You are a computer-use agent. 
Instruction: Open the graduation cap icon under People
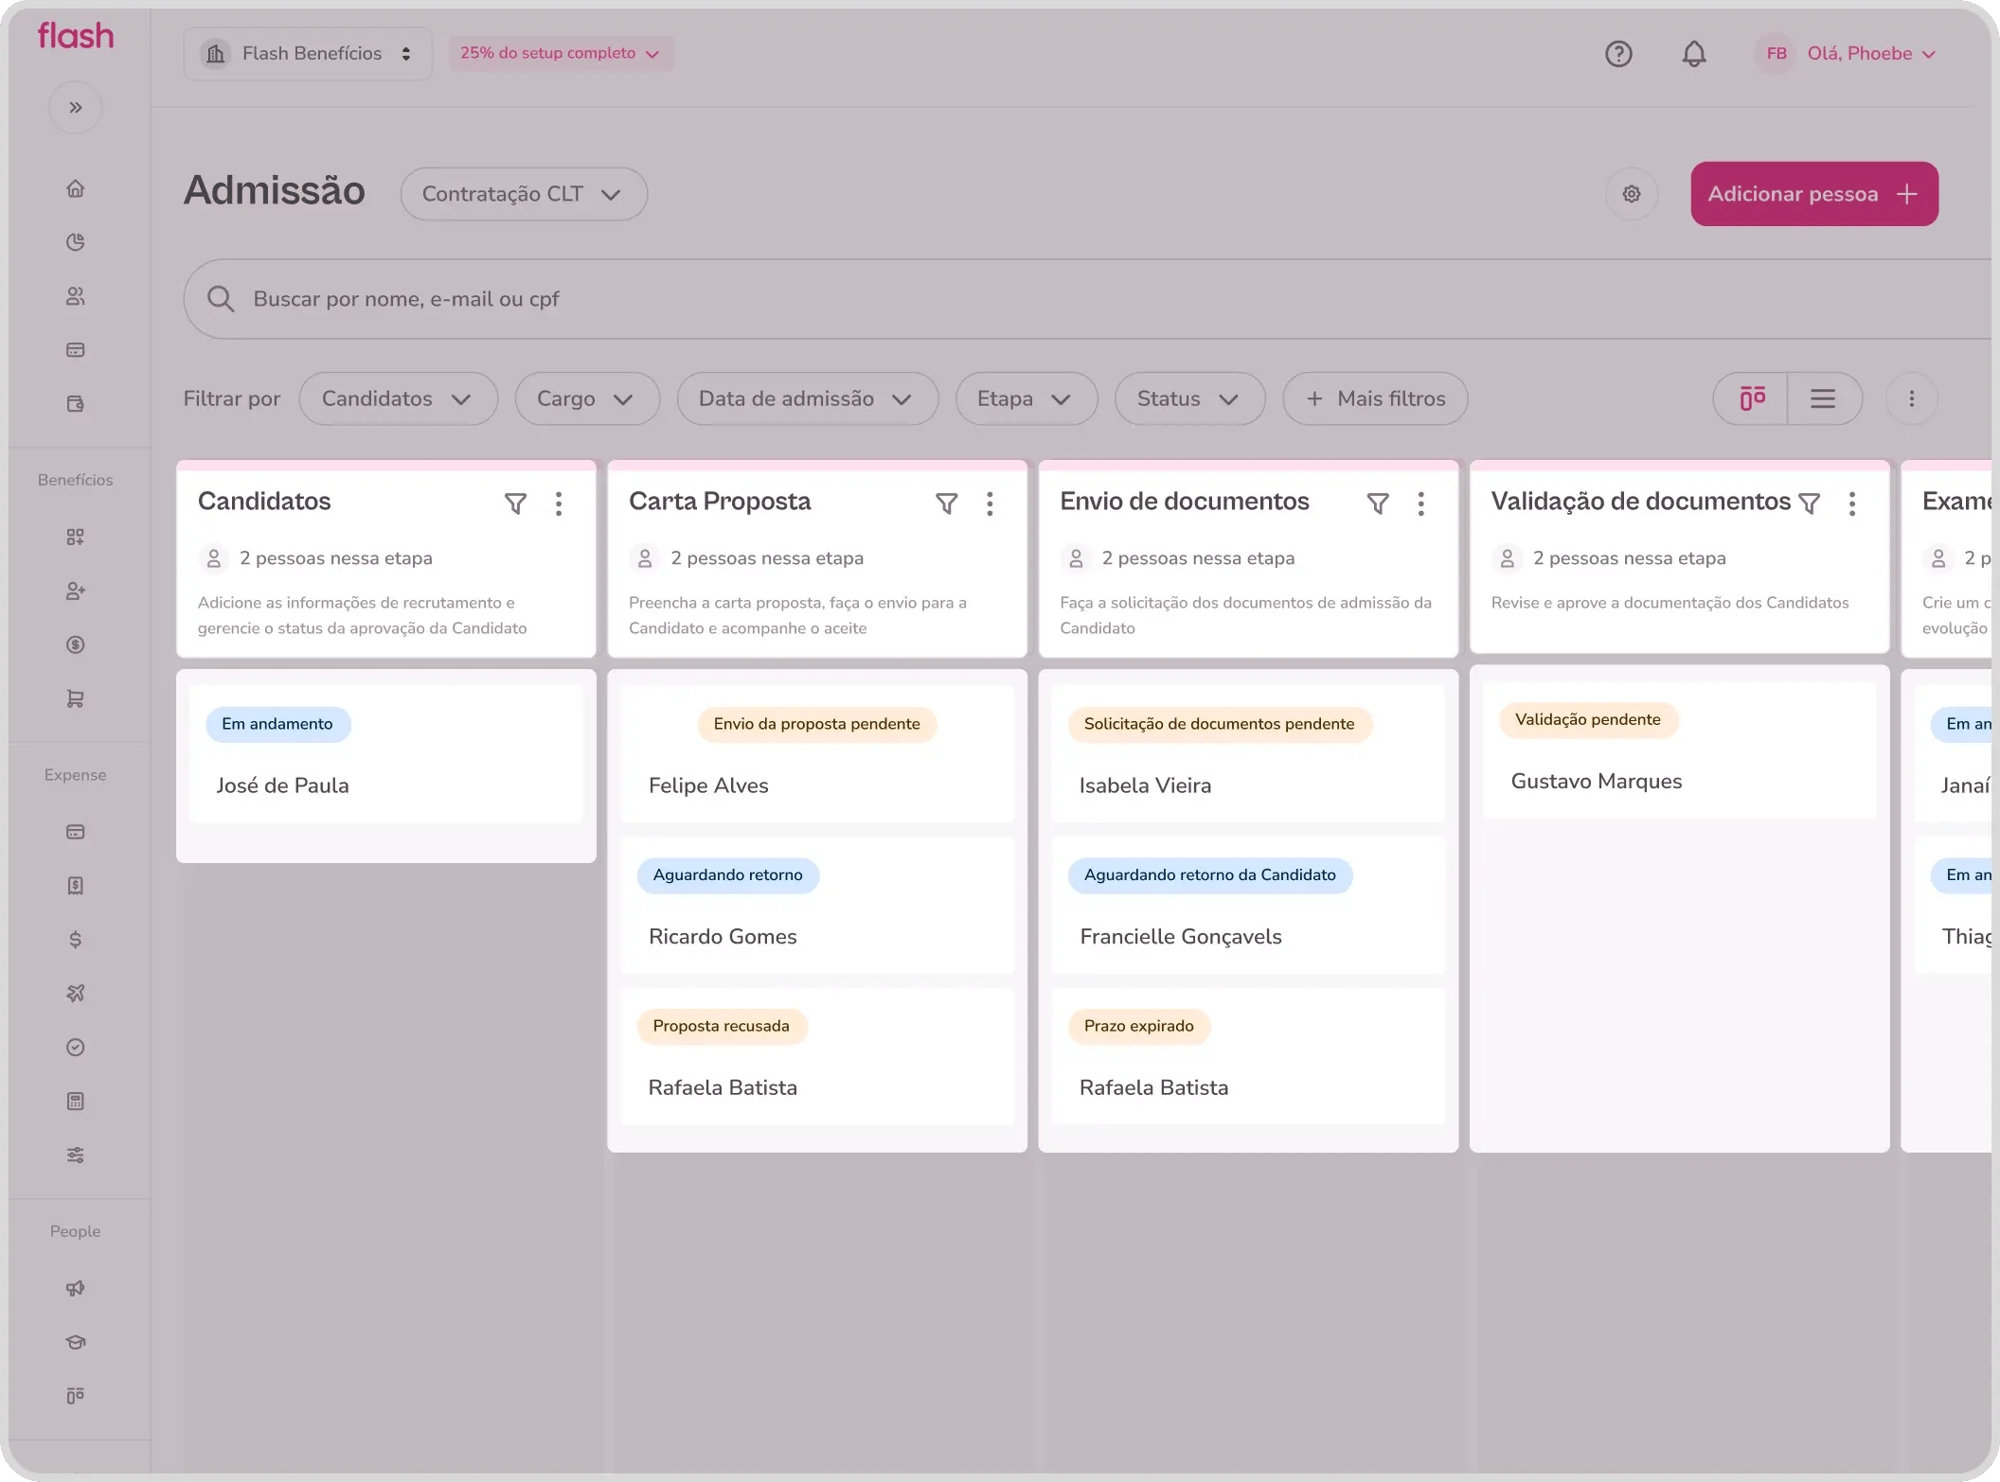(75, 1342)
